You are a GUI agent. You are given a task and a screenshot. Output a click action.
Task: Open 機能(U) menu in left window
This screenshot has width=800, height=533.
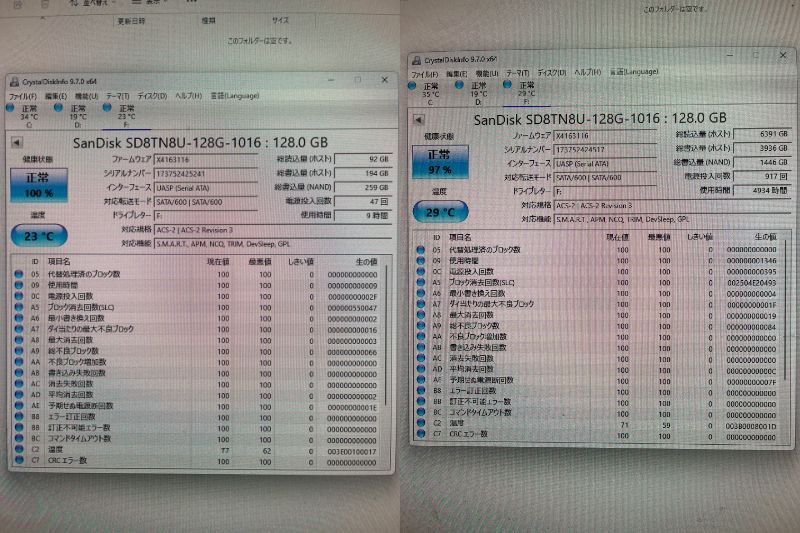point(86,96)
